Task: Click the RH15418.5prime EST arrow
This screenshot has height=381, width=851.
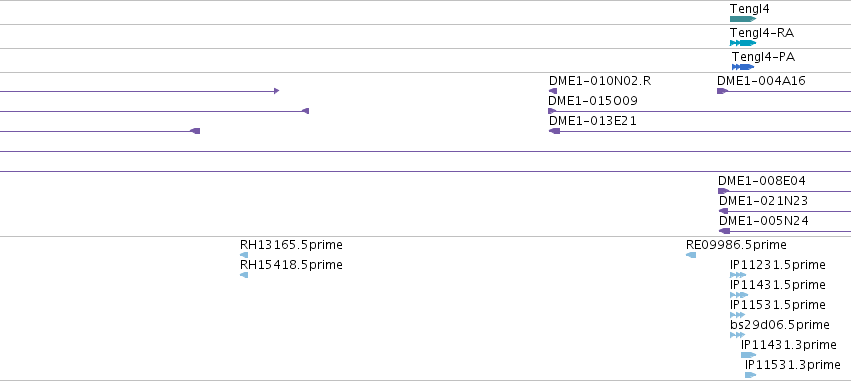Action: pos(244,275)
